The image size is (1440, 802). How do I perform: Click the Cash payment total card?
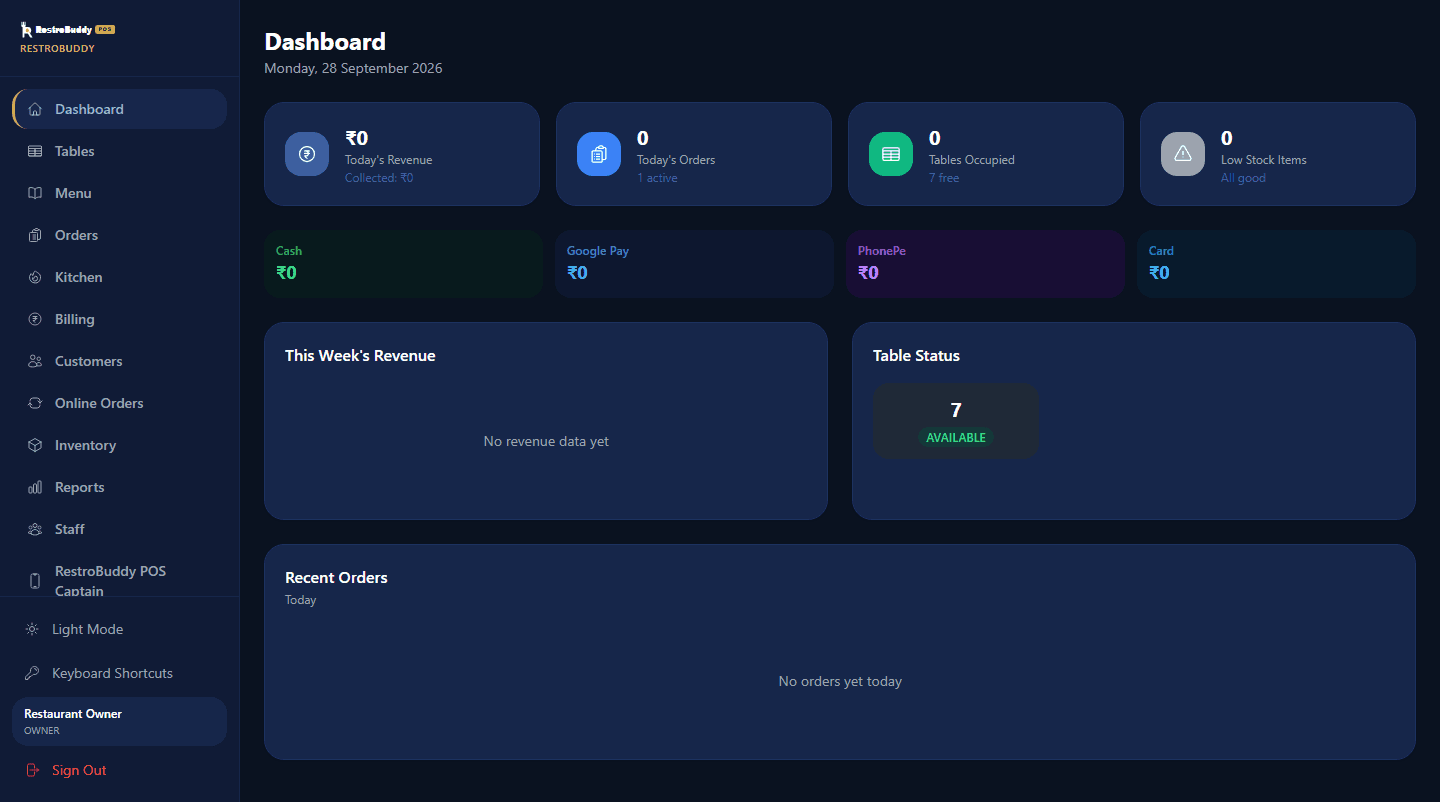pyautogui.click(x=402, y=264)
